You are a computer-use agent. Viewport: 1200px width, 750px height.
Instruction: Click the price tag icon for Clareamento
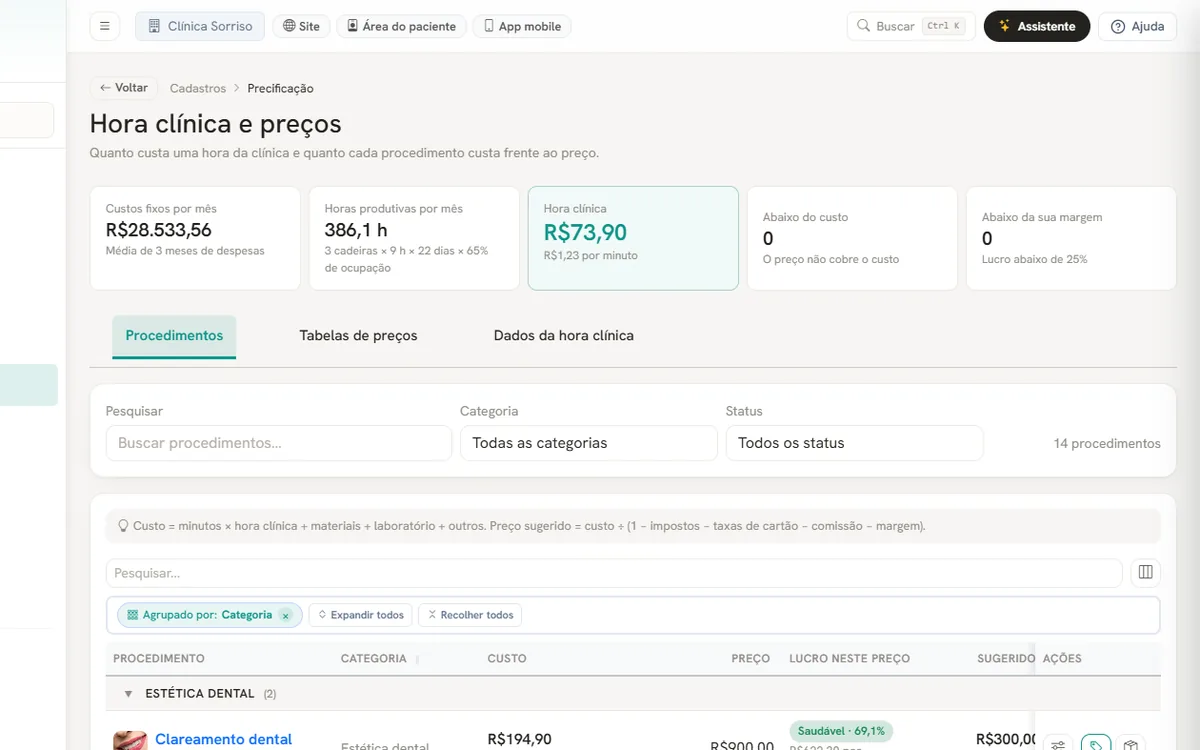pyautogui.click(x=1096, y=744)
